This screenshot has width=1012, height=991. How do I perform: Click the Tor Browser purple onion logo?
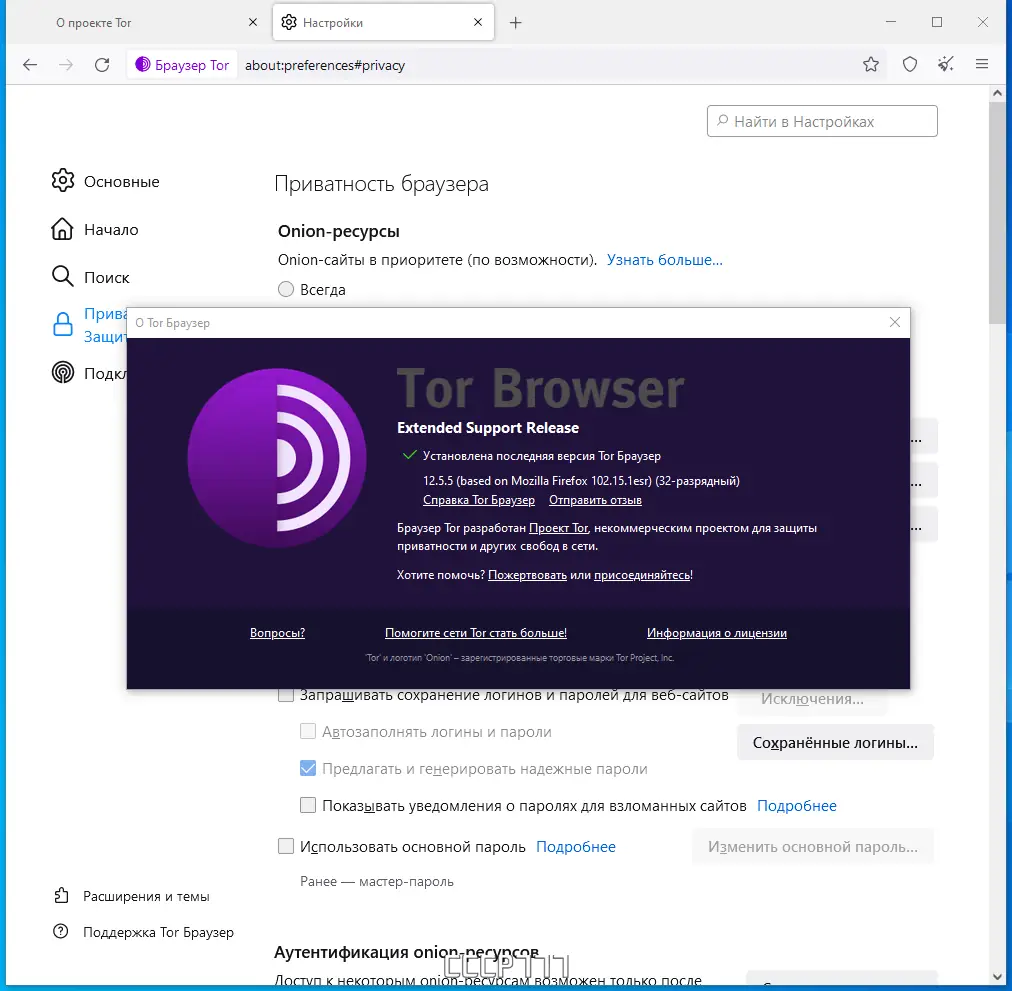pyautogui.click(x=277, y=458)
